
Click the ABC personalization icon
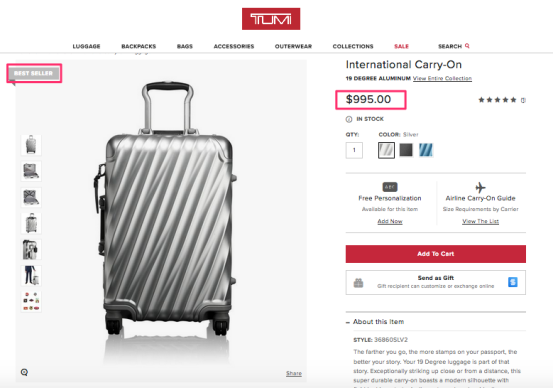(390, 187)
